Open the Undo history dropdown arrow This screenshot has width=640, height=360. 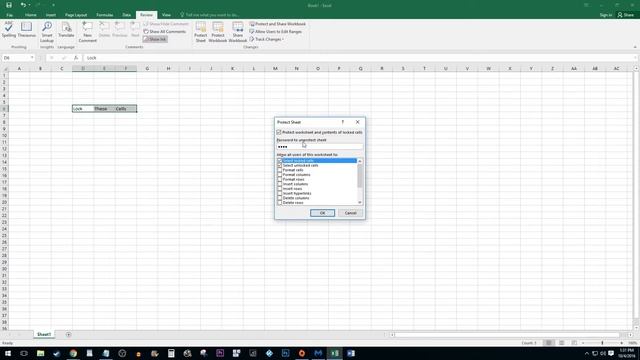[29, 5]
